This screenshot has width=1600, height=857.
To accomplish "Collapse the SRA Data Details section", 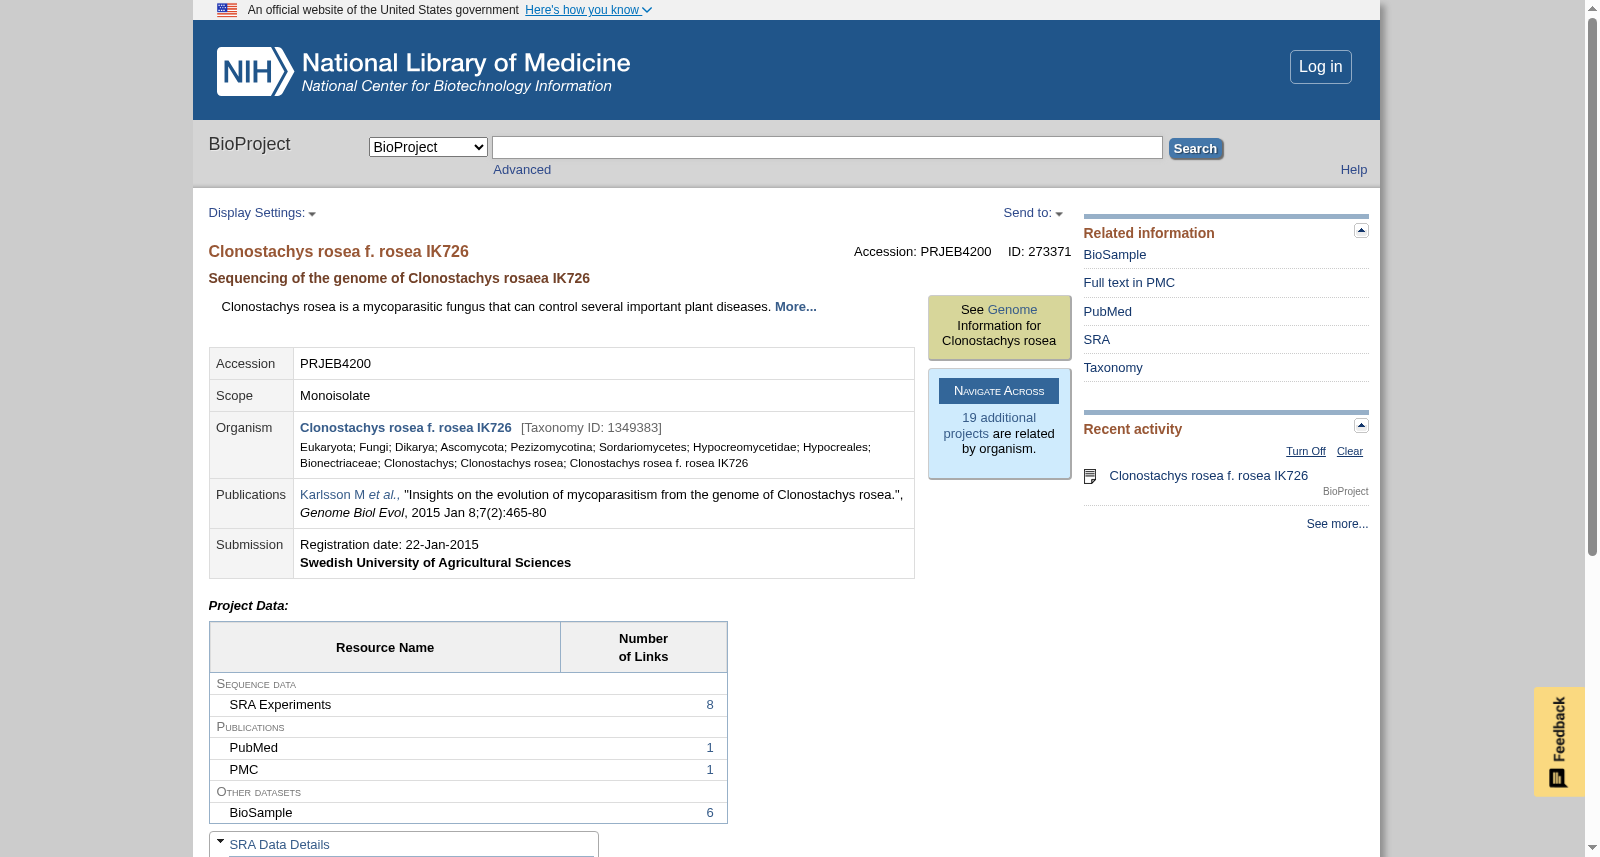I will point(220,841).
